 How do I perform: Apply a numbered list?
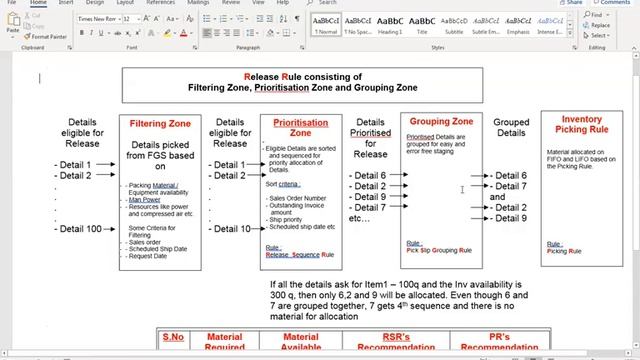click(x=223, y=19)
